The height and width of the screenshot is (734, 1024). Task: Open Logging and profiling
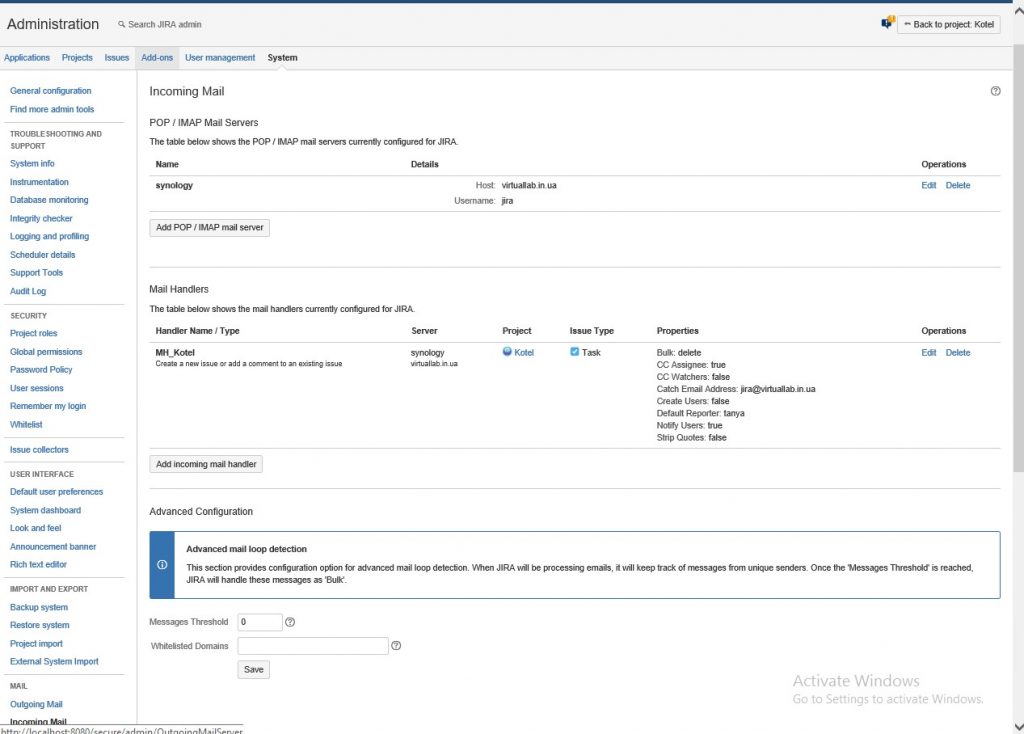pyautogui.click(x=50, y=236)
